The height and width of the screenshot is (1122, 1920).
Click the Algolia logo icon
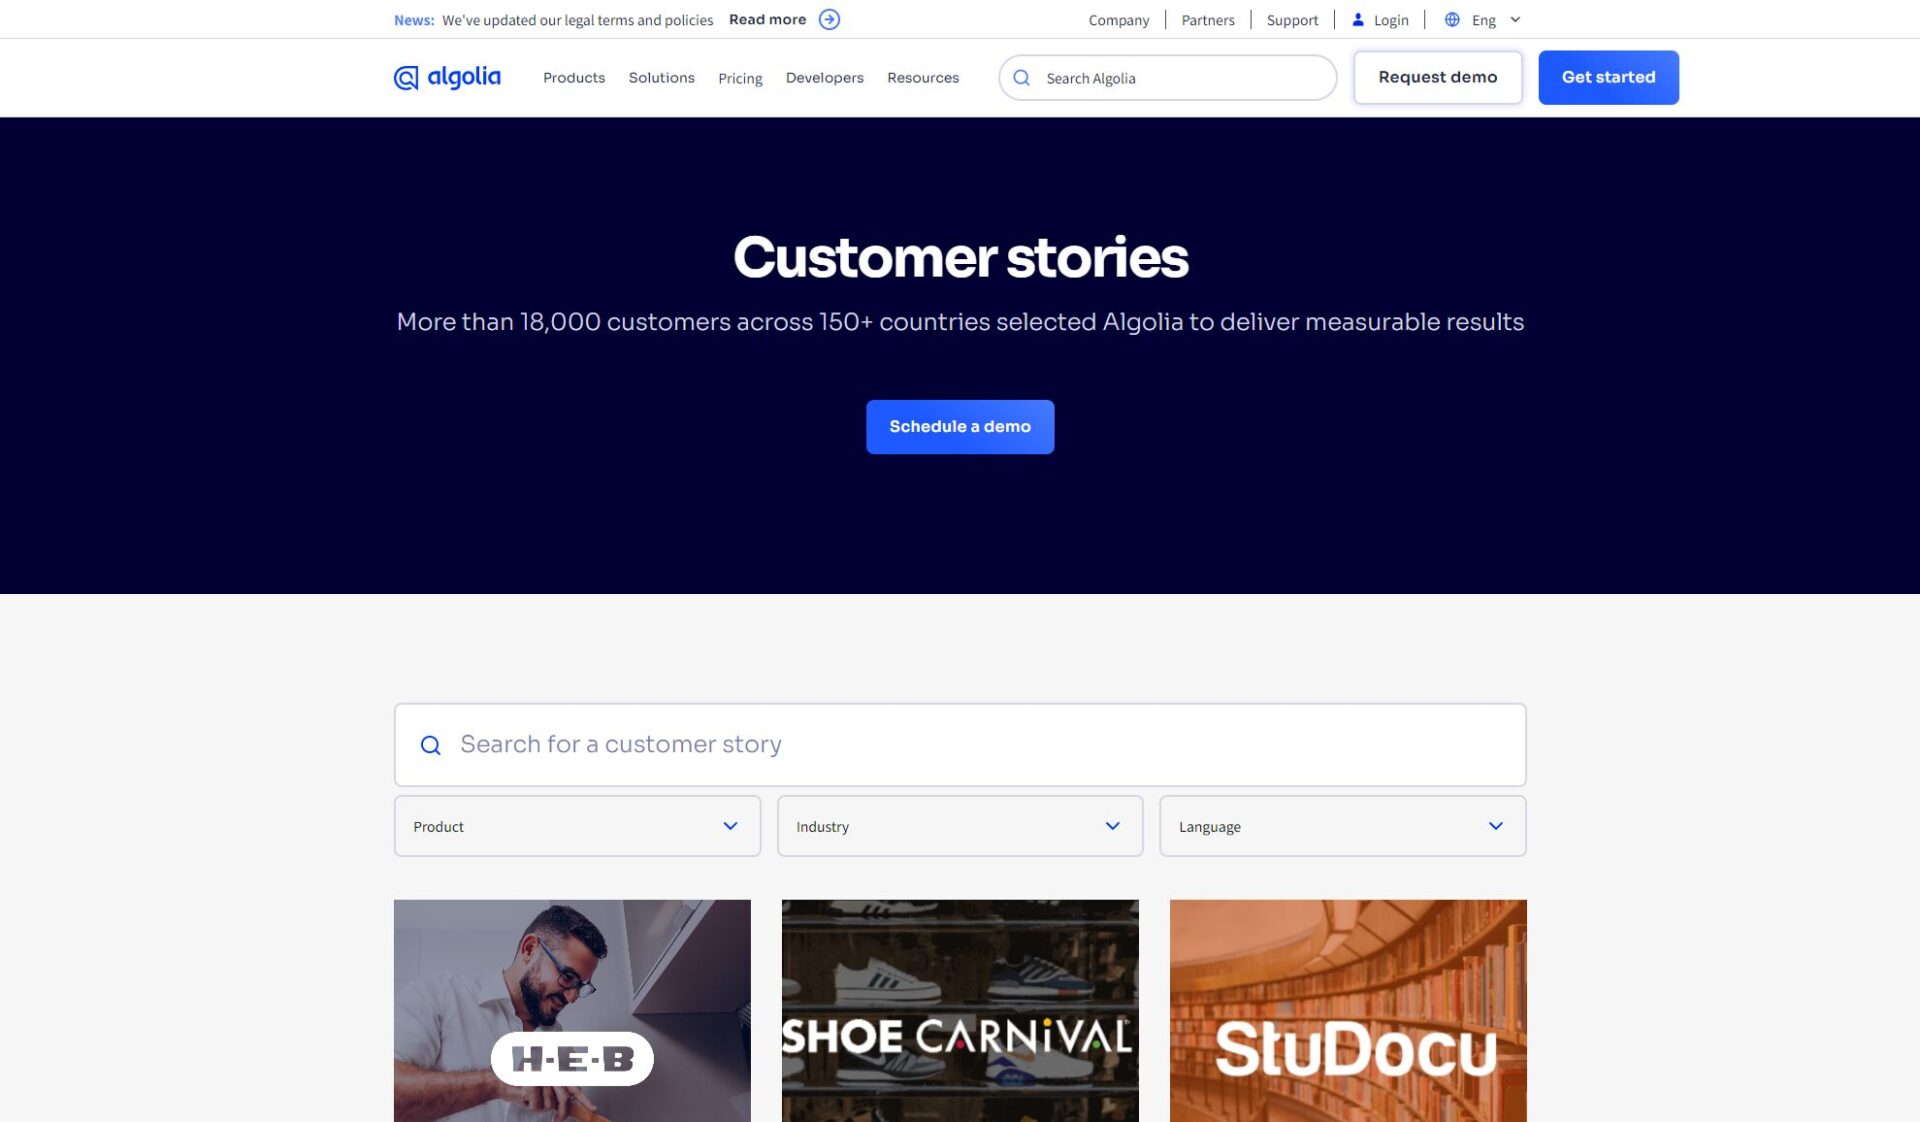406,78
